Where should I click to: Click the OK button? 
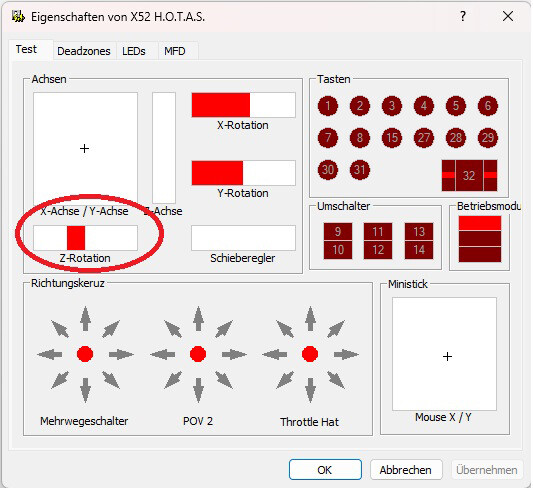pos(325,470)
